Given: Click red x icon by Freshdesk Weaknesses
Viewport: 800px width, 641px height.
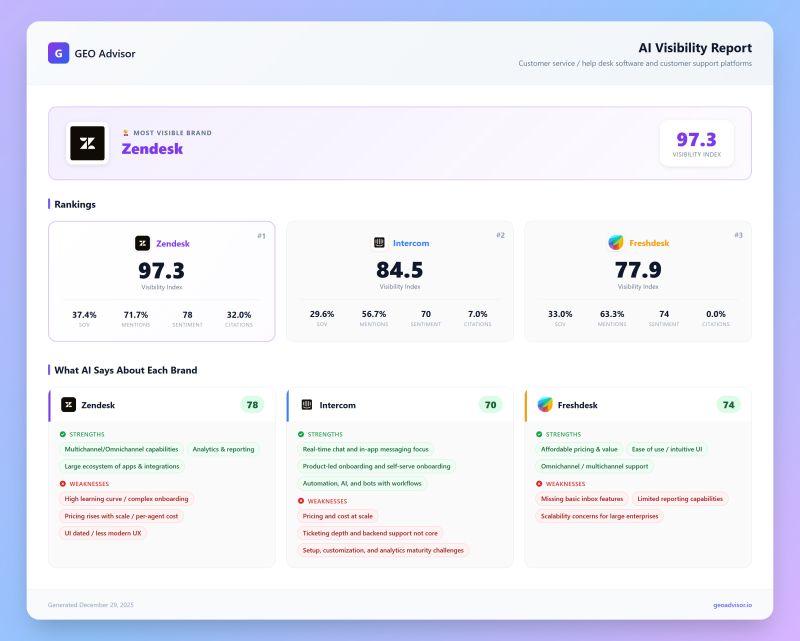Looking at the screenshot, I should [x=539, y=484].
